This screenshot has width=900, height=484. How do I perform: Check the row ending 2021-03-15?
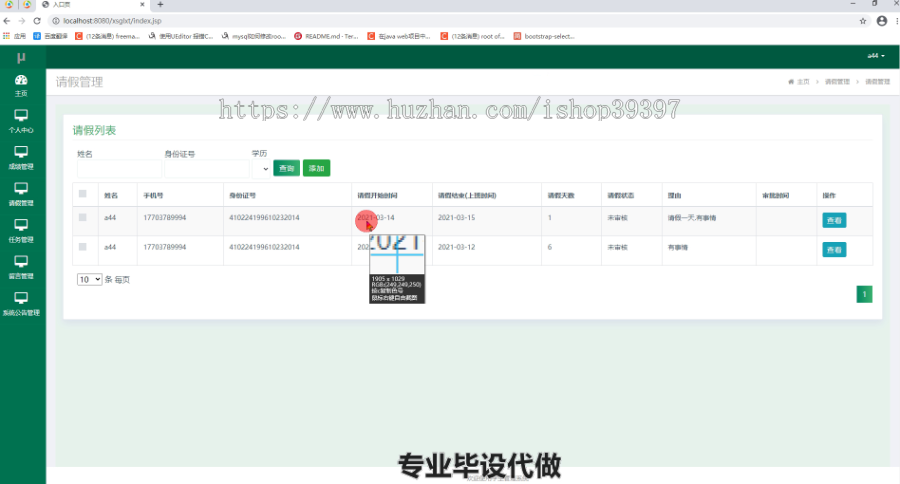click(83, 218)
